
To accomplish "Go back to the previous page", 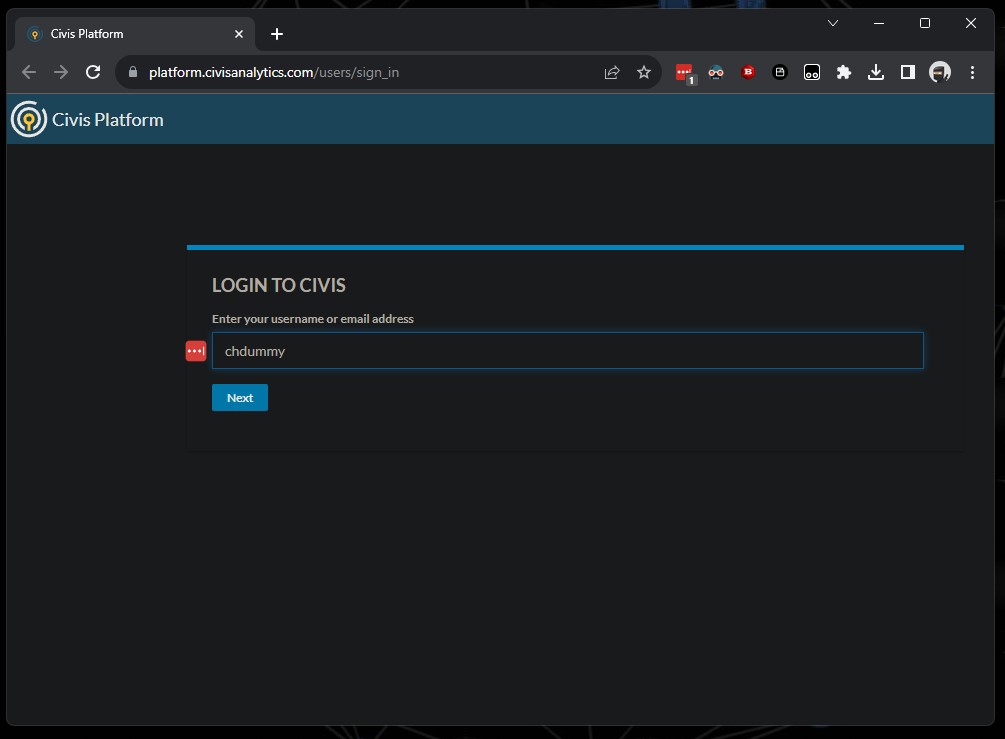I will pos(29,72).
